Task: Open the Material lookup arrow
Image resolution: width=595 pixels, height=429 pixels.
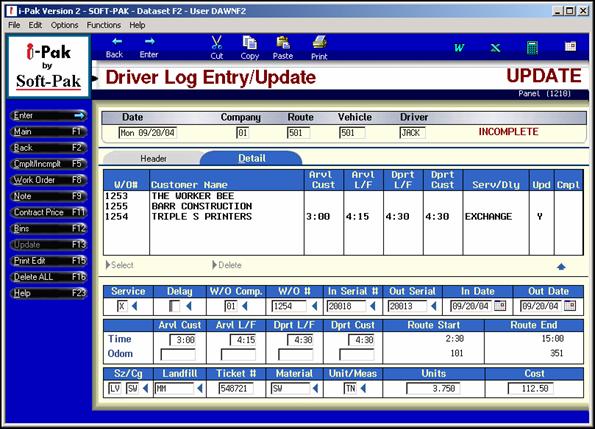Action: point(315,388)
